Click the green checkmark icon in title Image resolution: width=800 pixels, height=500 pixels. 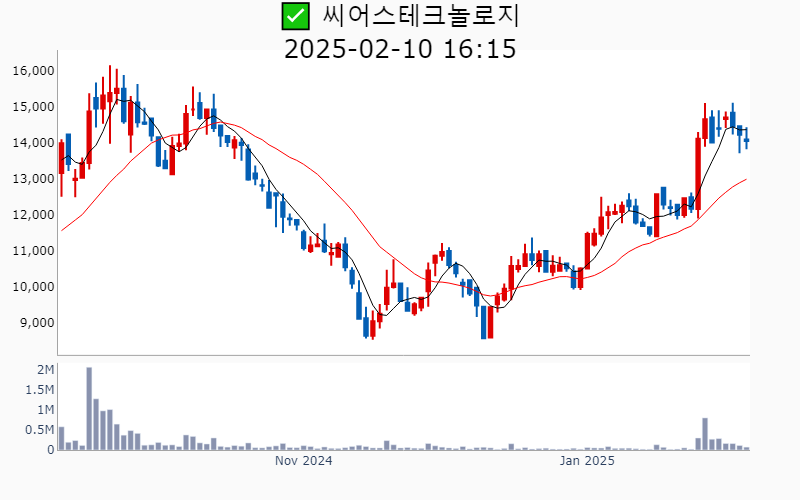295,16
